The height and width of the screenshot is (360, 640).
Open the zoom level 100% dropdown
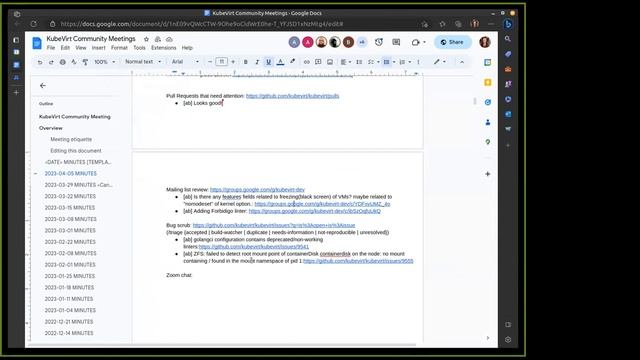[104, 62]
